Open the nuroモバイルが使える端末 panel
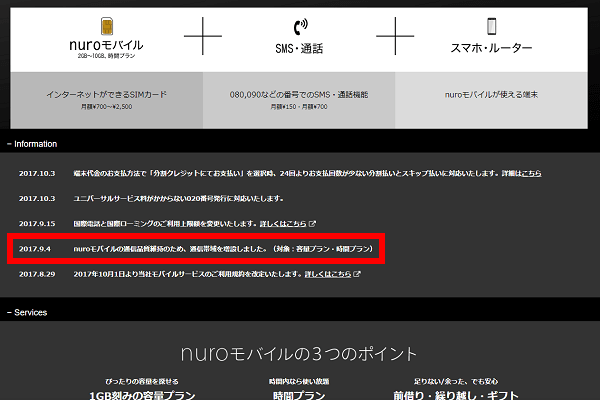The height and width of the screenshot is (400, 600). [491, 100]
